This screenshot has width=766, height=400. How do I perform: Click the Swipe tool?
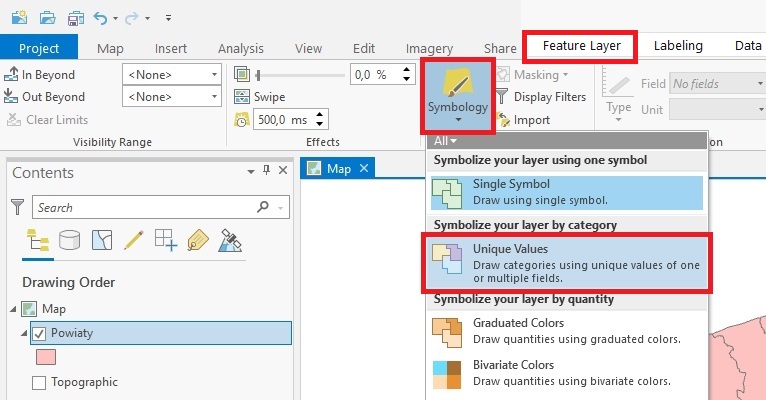tap(260, 97)
